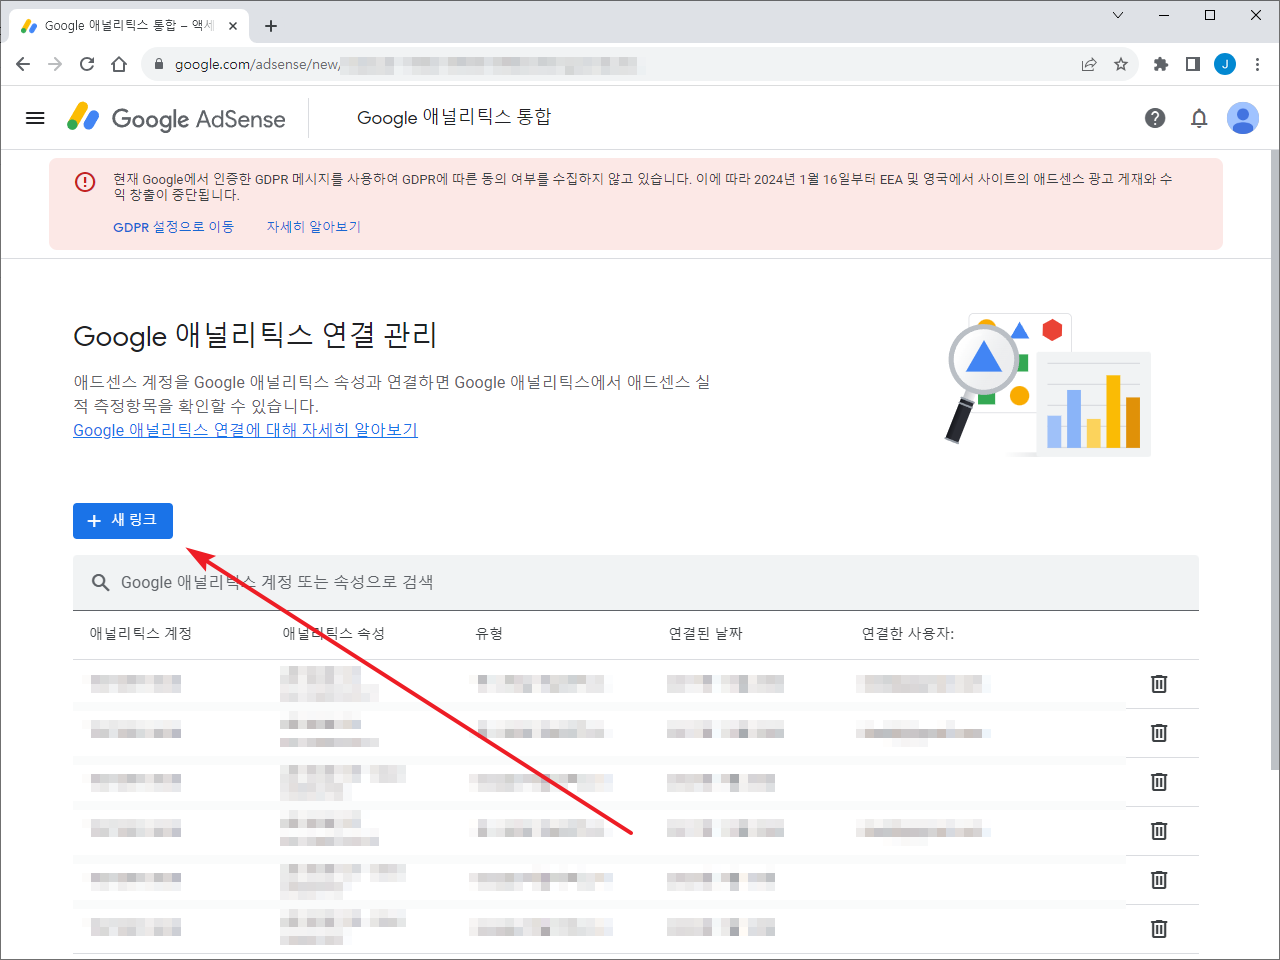Bookmark this page with the star icon
Viewport: 1280px width, 960px height.
click(x=1121, y=64)
